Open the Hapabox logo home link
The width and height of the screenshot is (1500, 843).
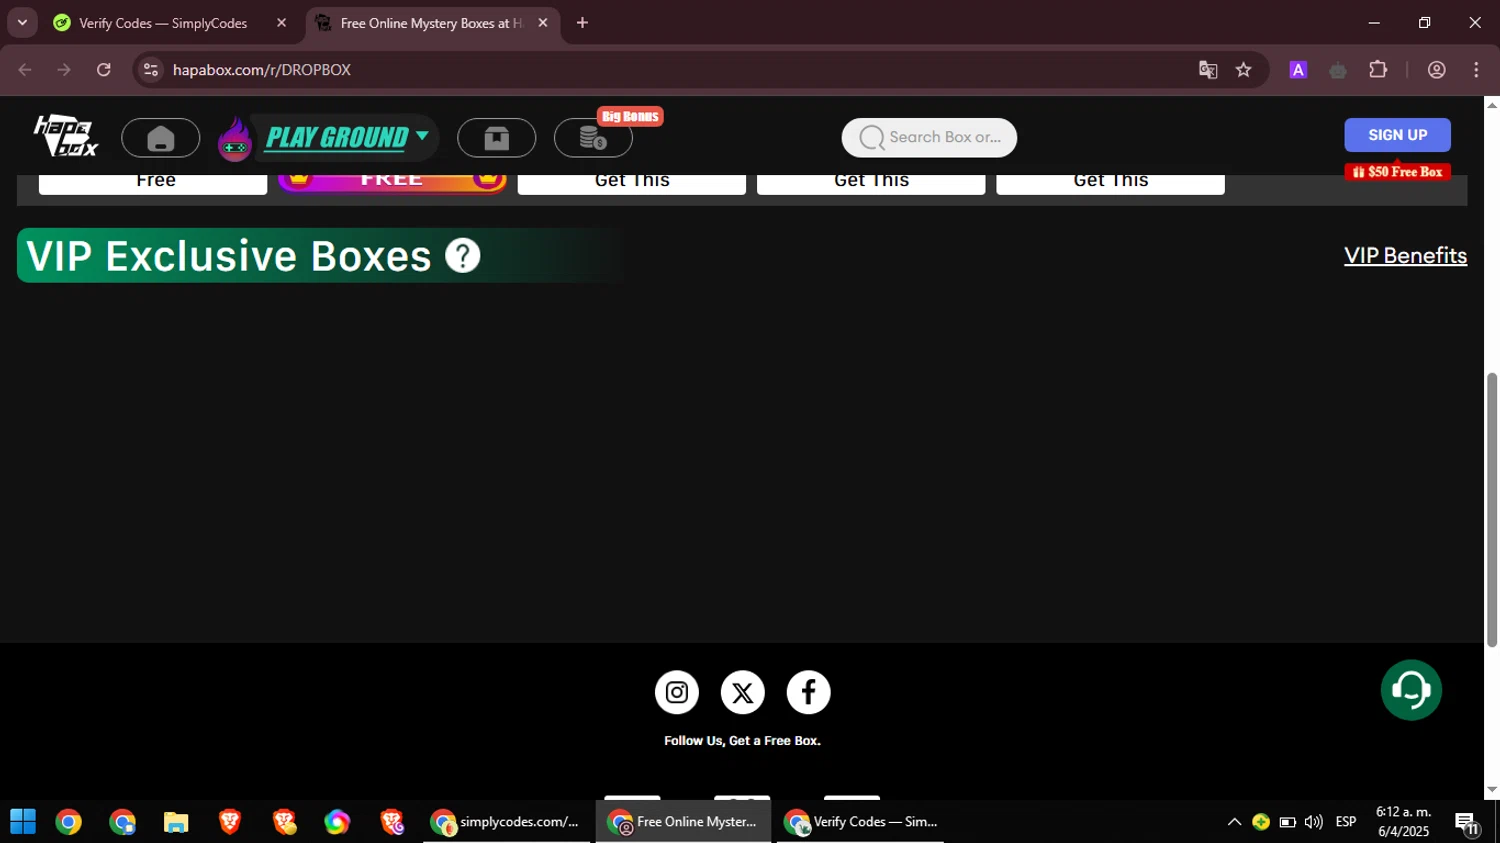point(66,136)
